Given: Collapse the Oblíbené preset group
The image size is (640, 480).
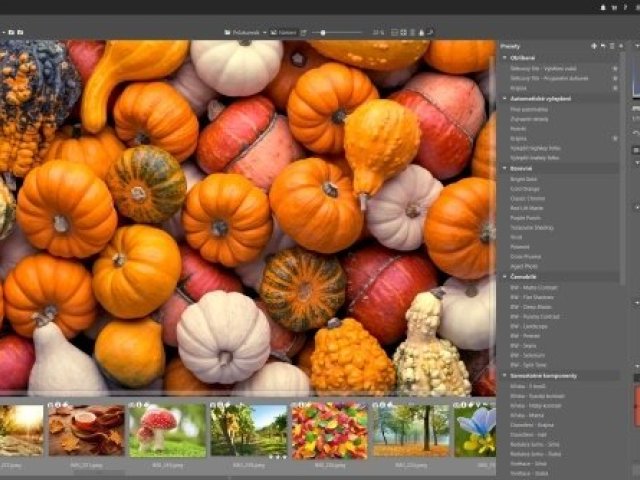Looking at the screenshot, I should (505, 58).
